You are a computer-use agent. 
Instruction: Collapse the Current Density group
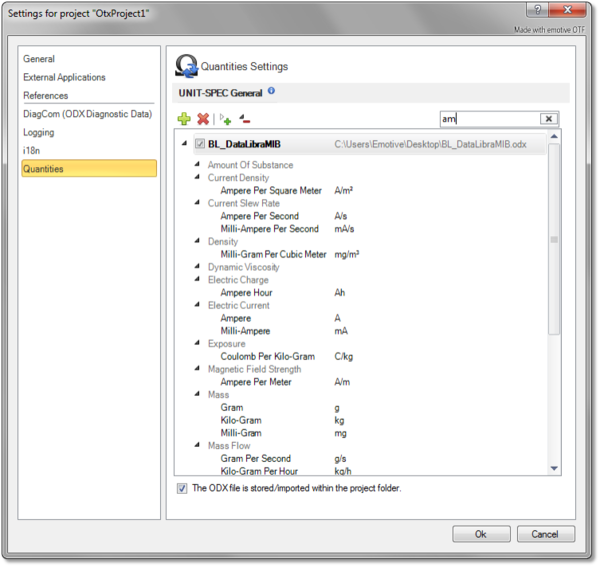click(x=197, y=178)
